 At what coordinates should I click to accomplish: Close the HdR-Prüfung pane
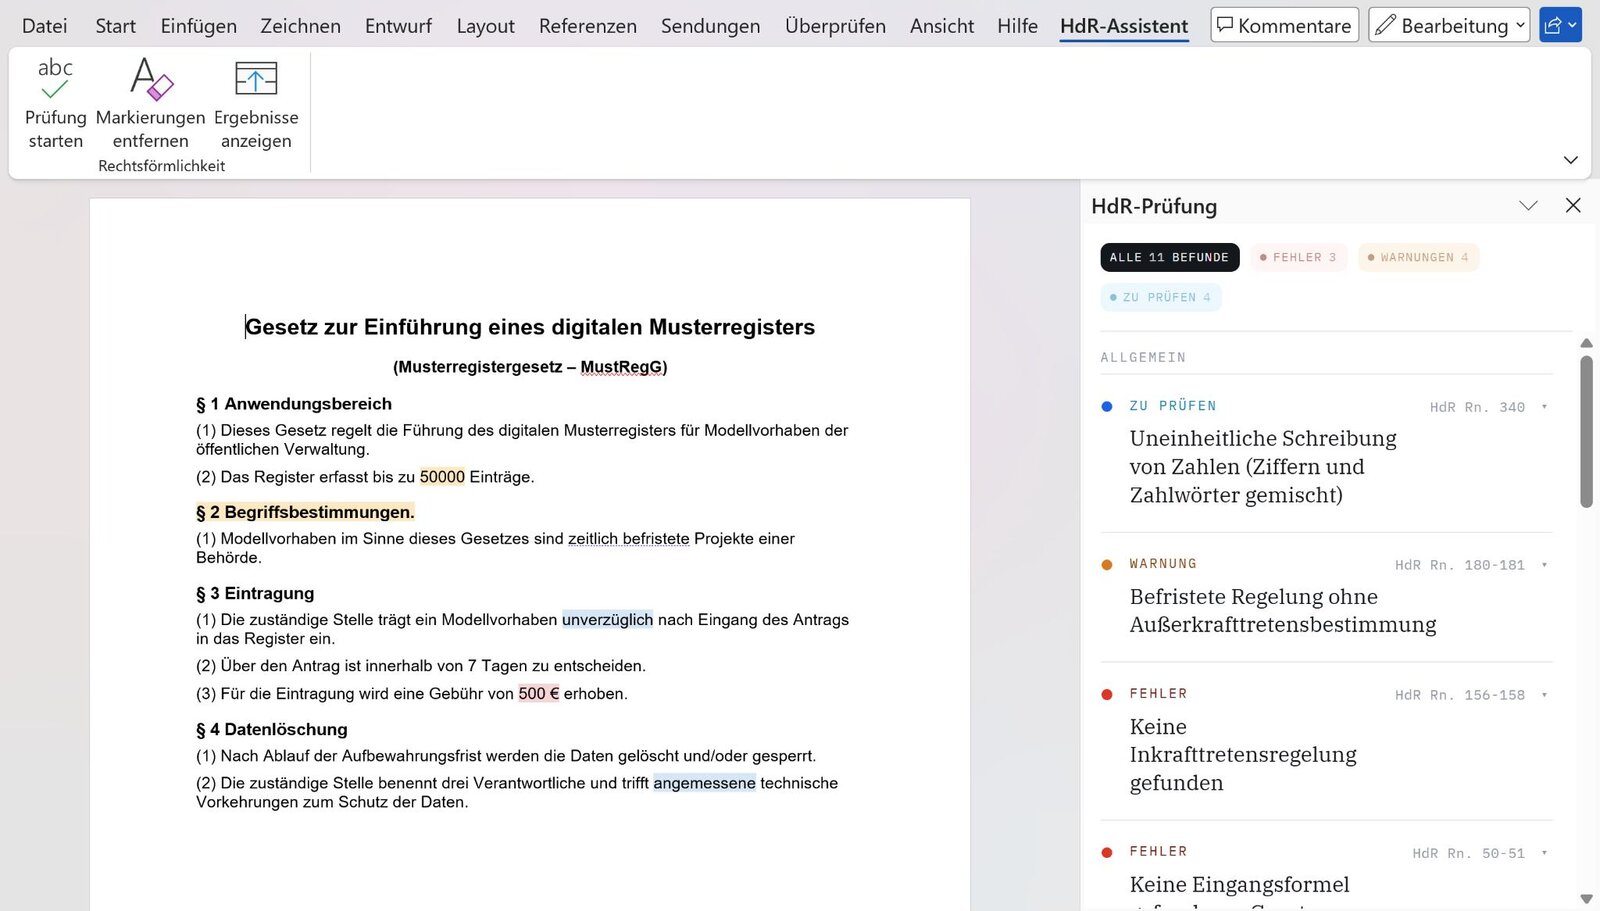click(x=1573, y=206)
